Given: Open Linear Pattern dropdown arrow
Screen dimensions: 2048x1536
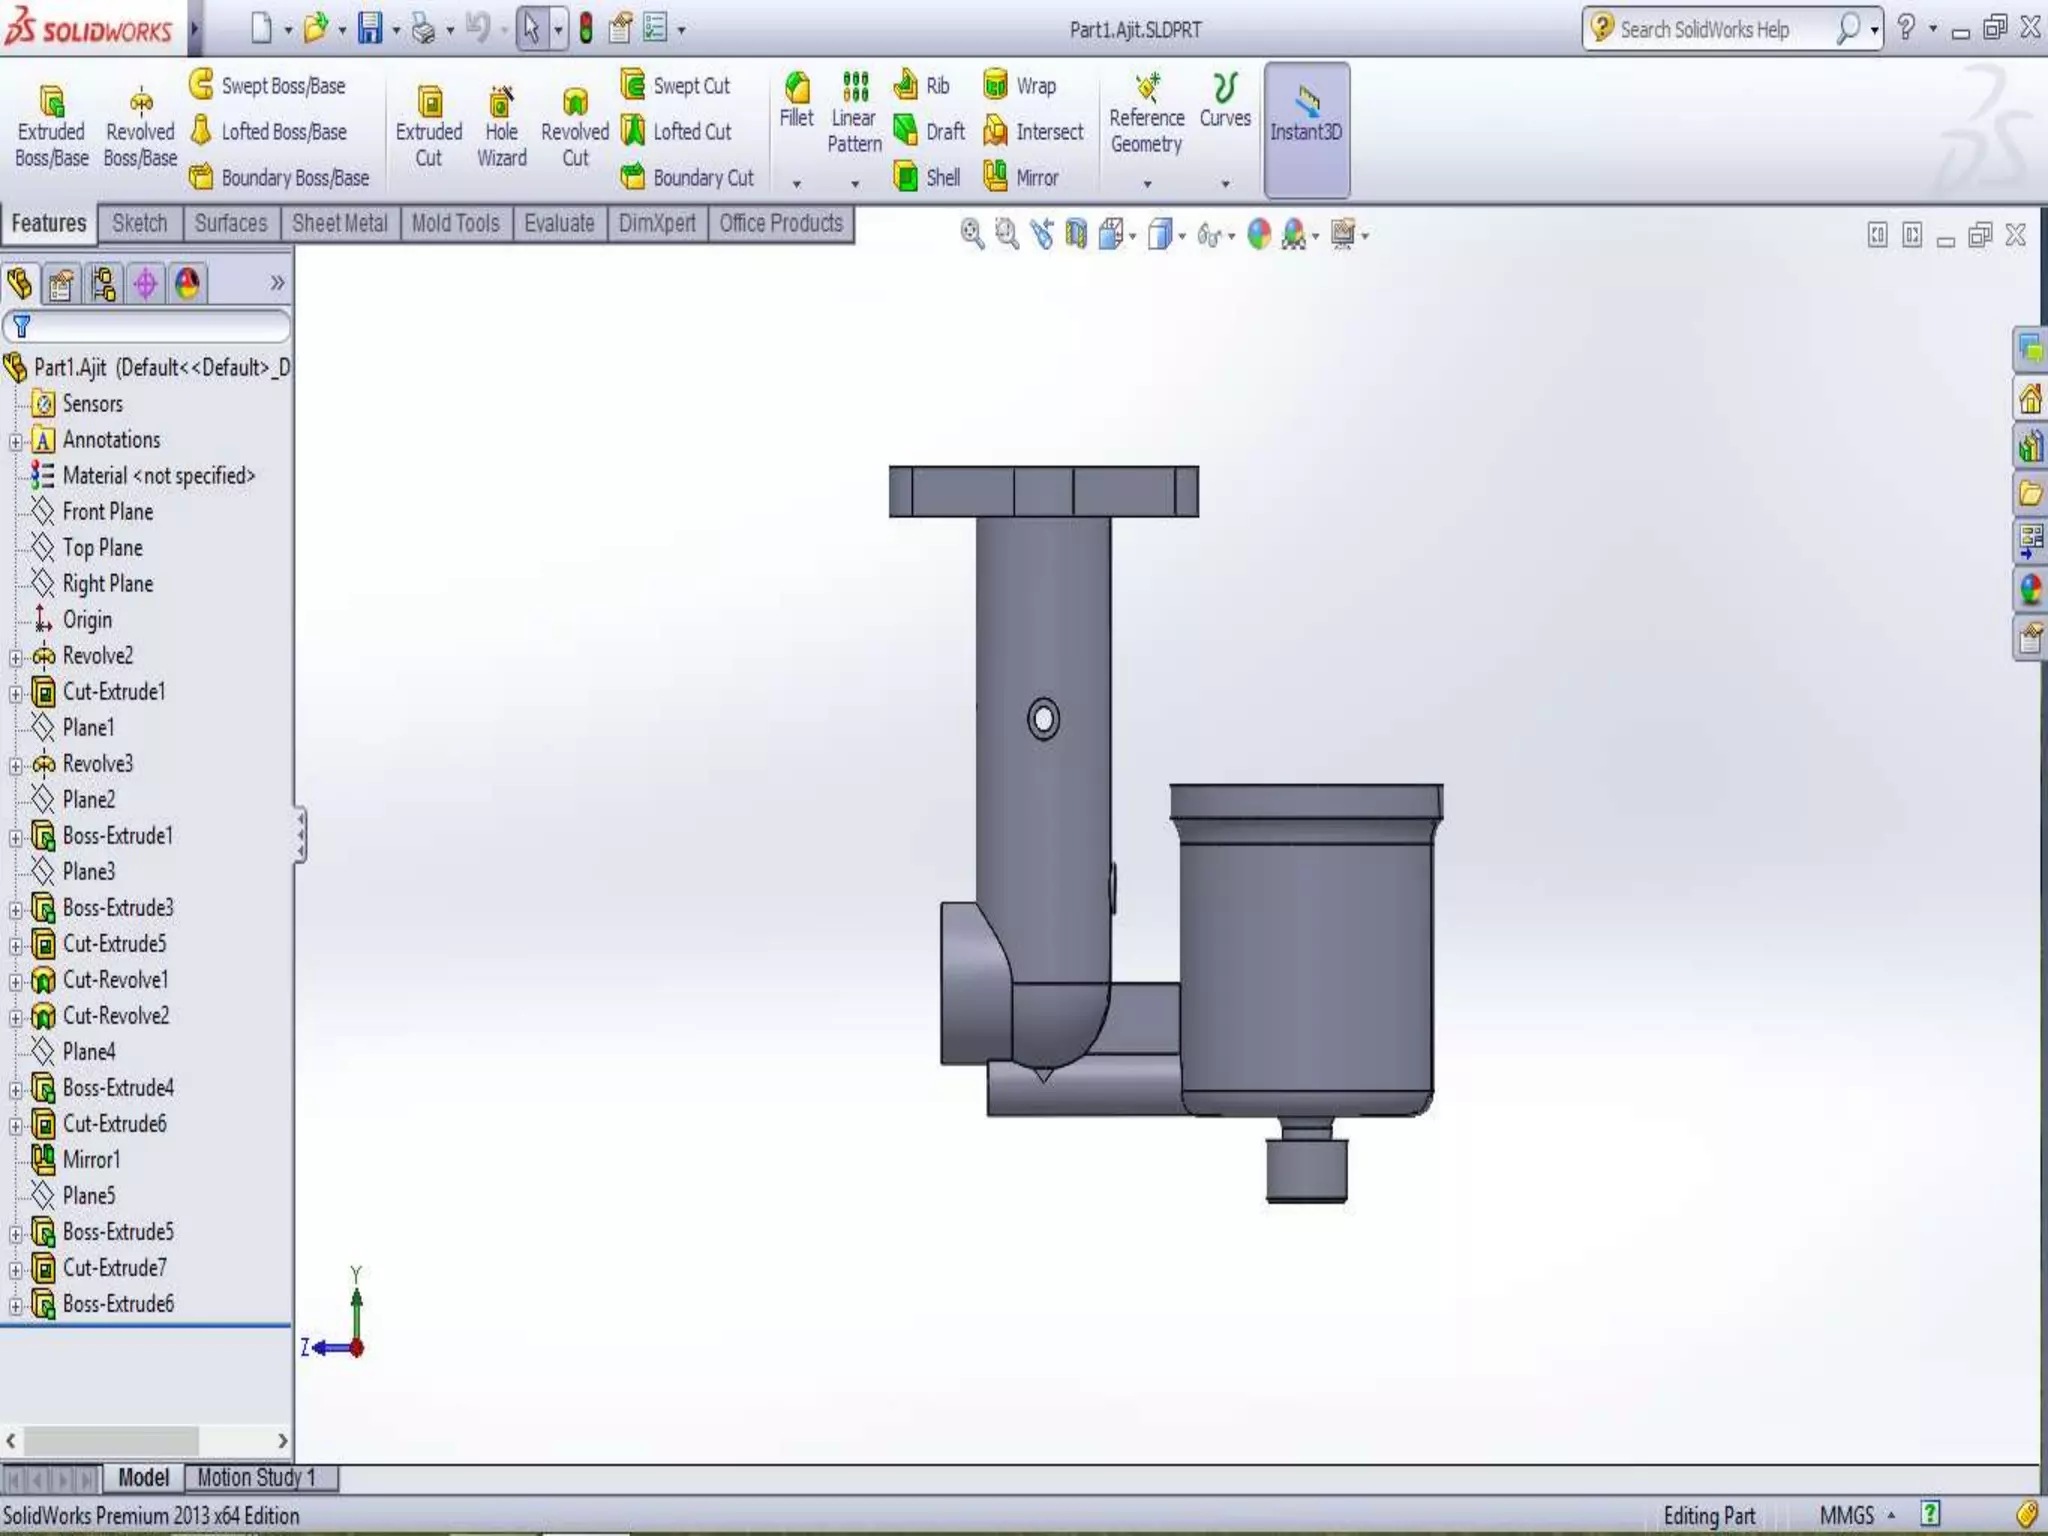Looking at the screenshot, I should click(x=855, y=183).
